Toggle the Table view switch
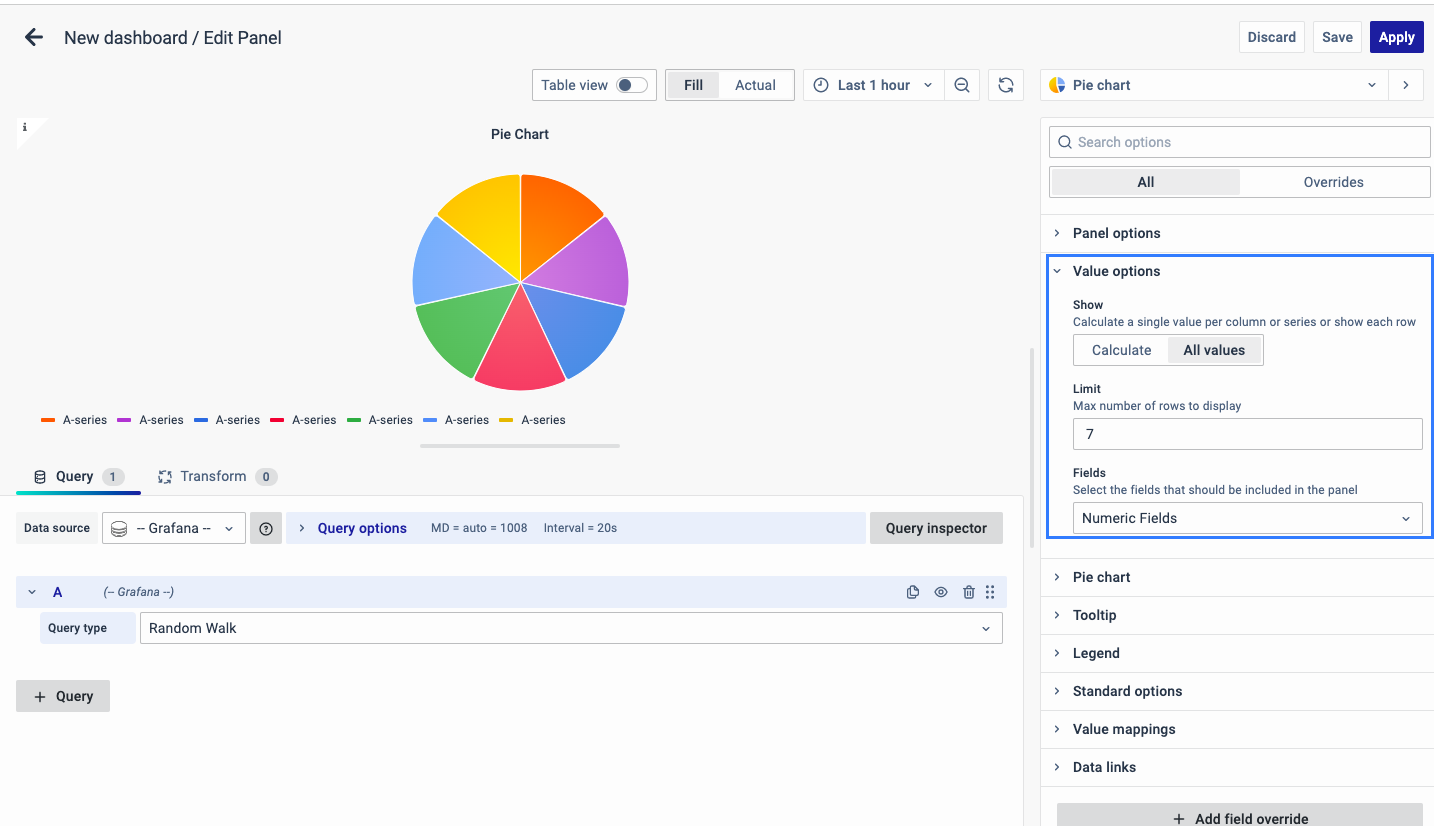The width and height of the screenshot is (1434, 826). 630,85
